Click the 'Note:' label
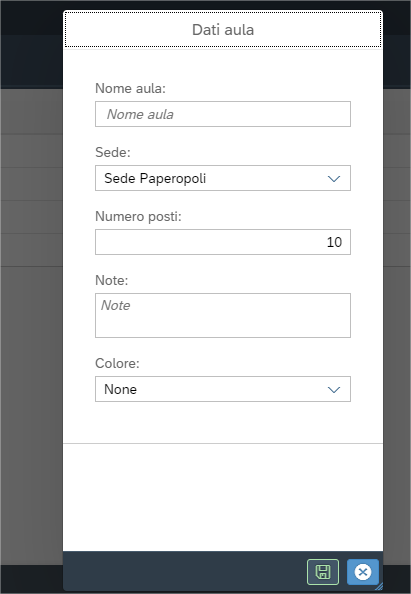 click(x=111, y=280)
